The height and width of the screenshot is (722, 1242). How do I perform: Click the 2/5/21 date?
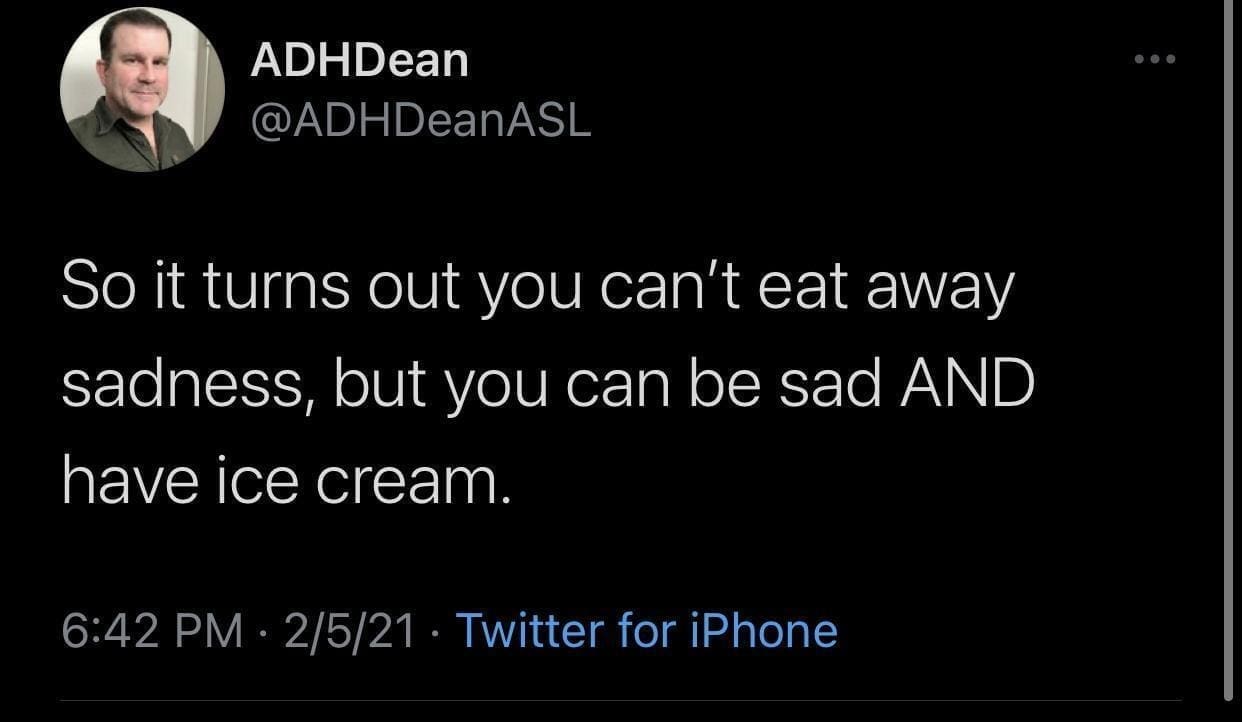pyautogui.click(x=348, y=631)
